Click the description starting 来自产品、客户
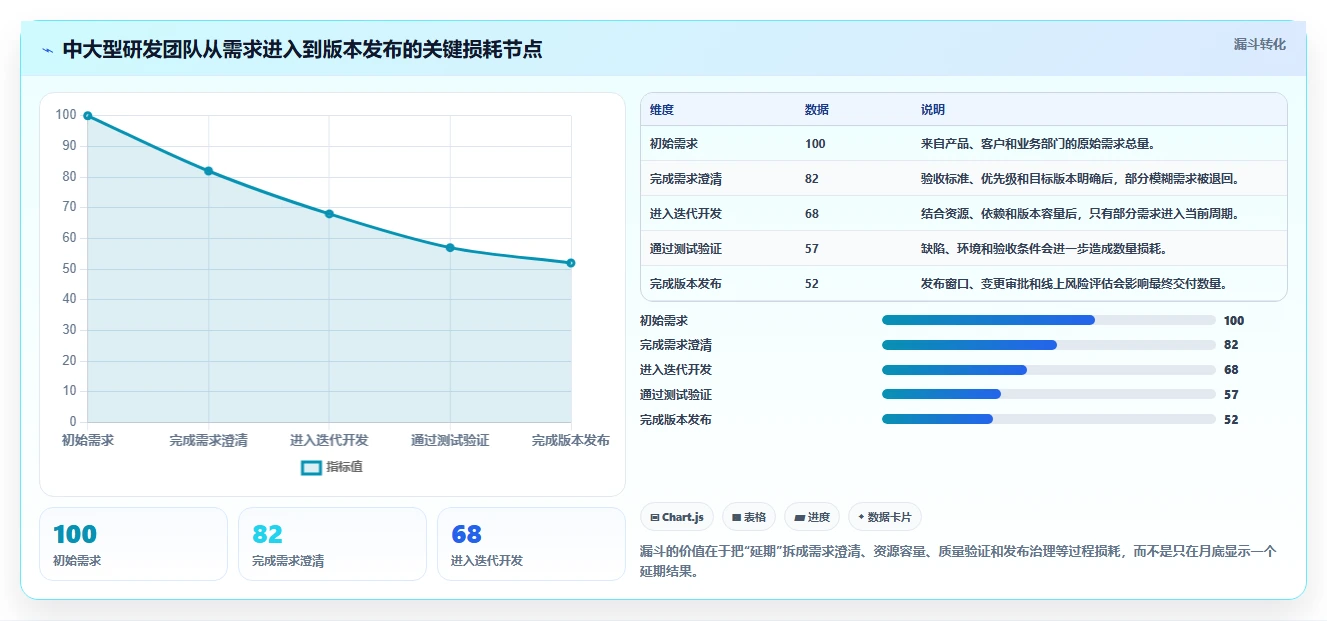The height and width of the screenshot is (621, 1327). pyautogui.click(x=1041, y=144)
